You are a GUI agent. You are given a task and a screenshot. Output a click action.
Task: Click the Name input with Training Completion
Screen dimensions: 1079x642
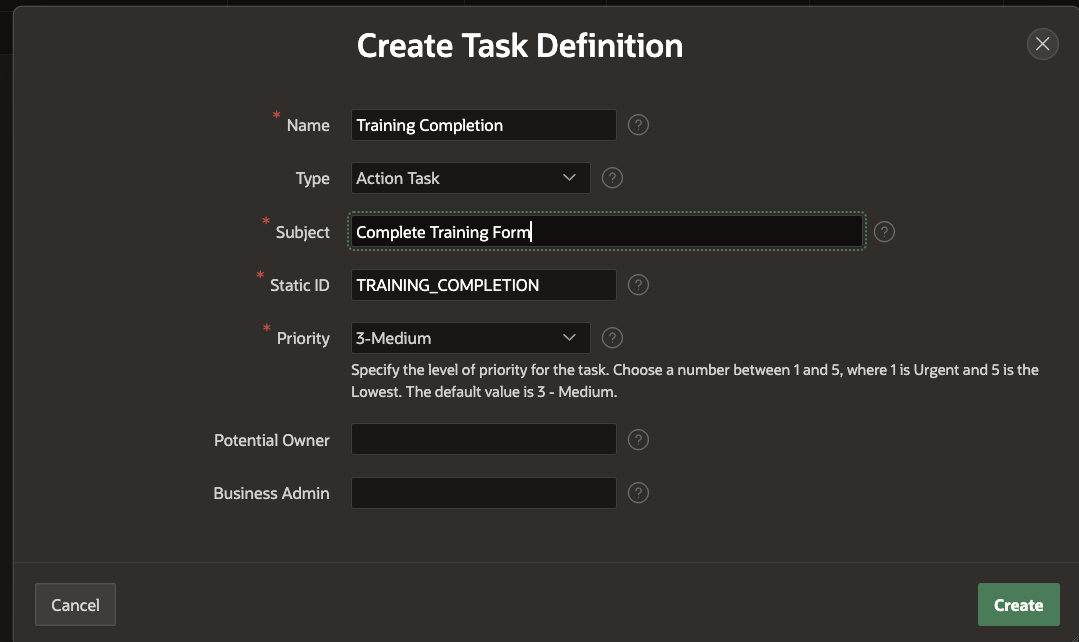[x=483, y=125]
